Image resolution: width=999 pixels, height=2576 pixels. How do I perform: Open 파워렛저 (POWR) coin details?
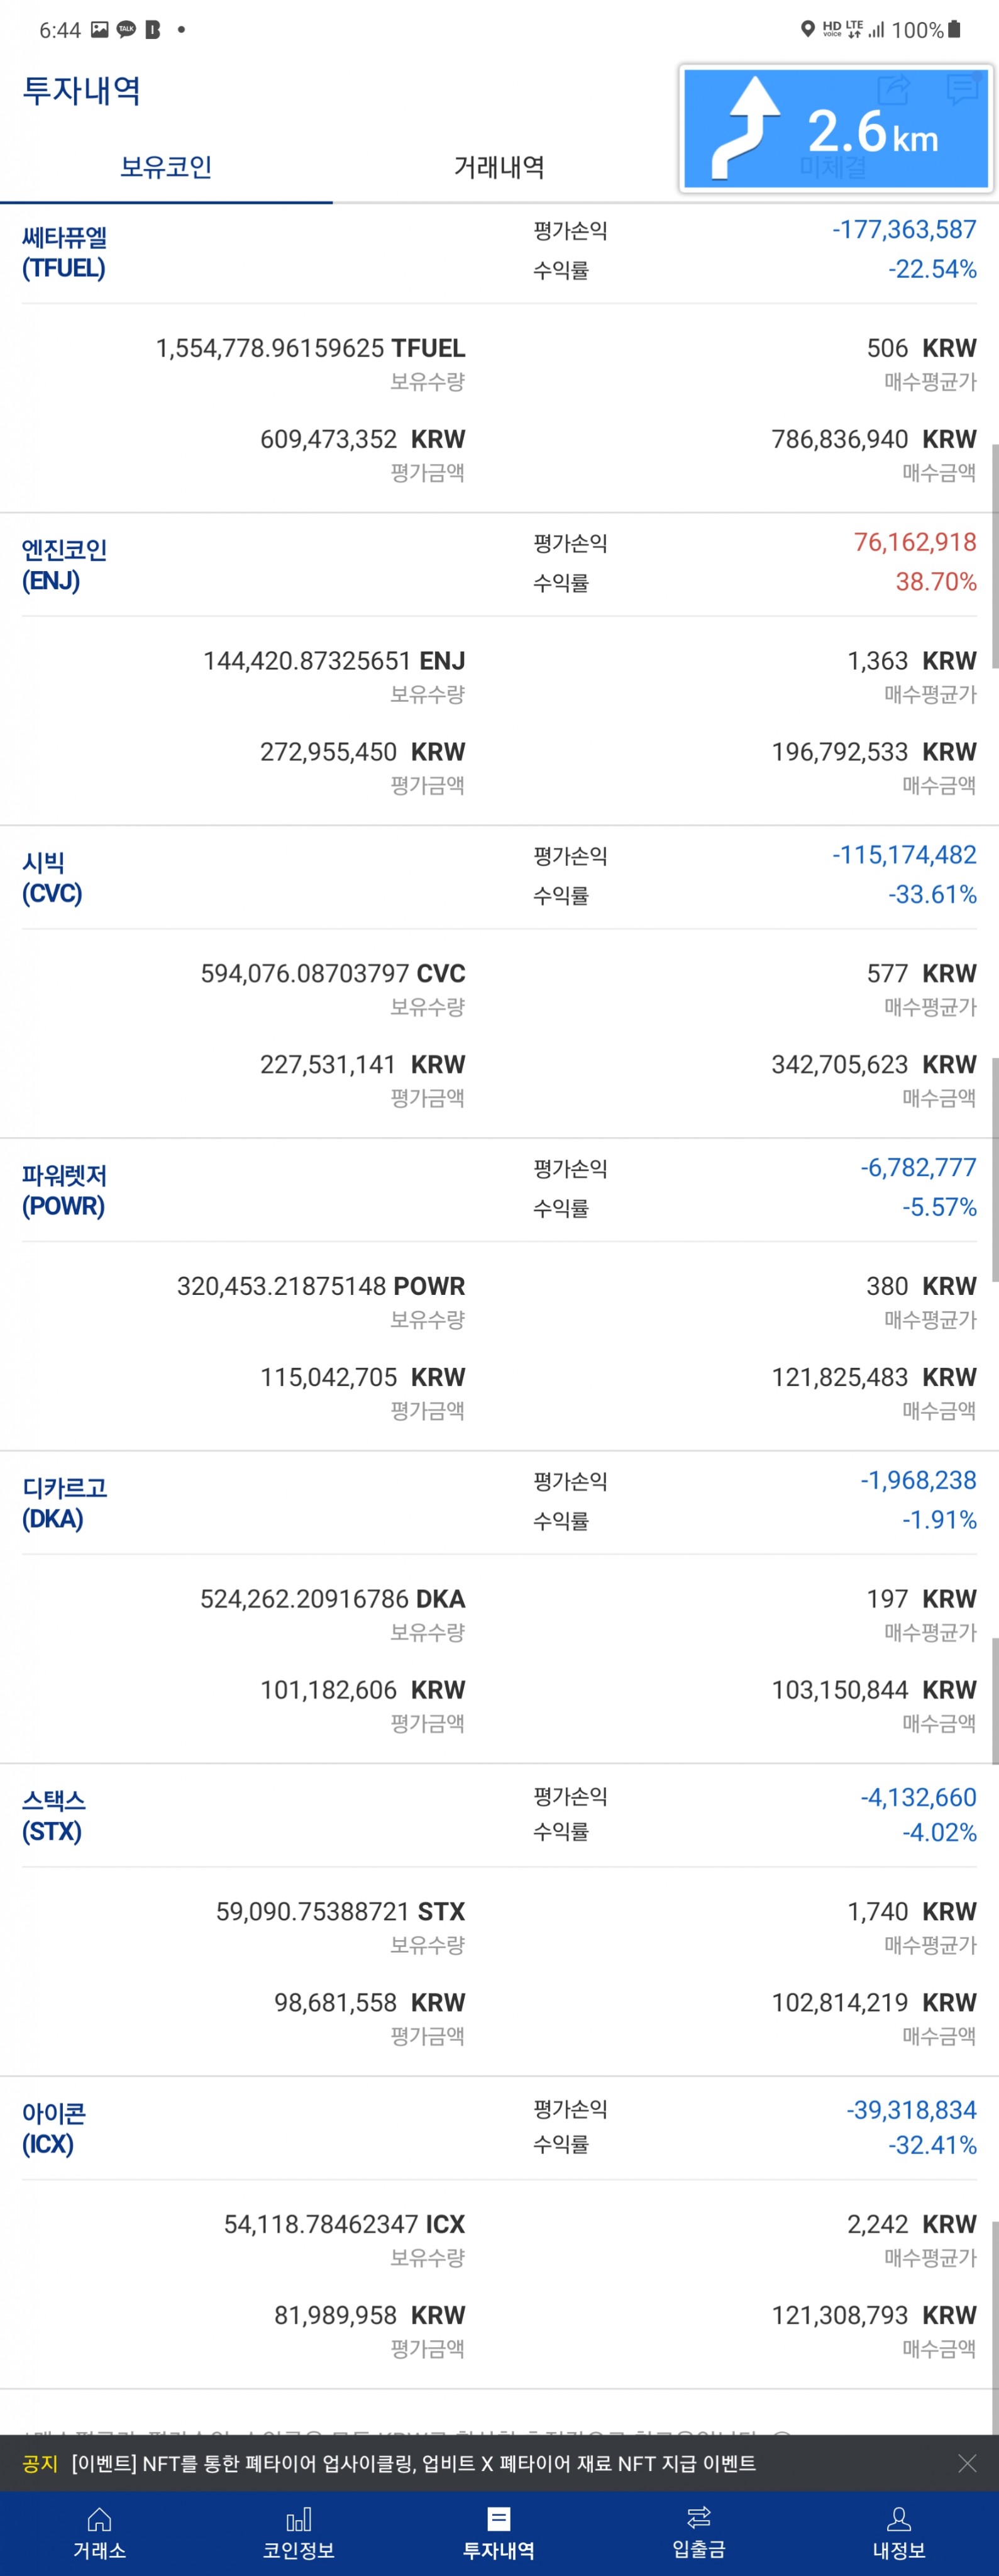pyautogui.click(x=64, y=1191)
